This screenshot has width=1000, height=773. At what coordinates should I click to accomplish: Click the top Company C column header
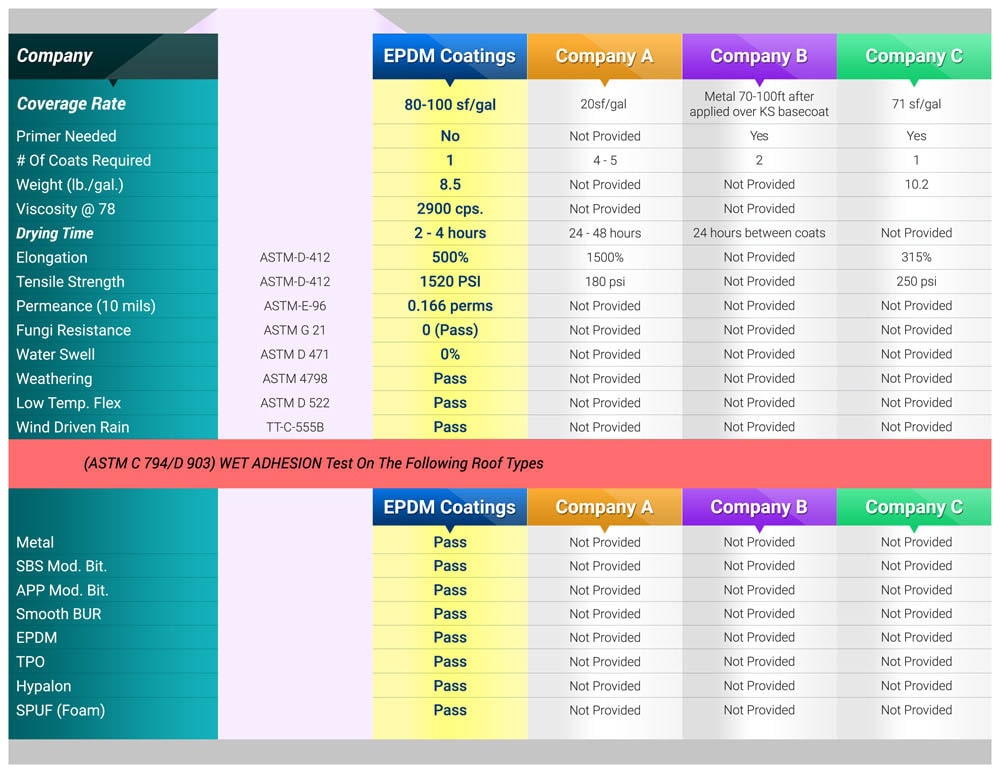pyautogui.click(x=914, y=56)
